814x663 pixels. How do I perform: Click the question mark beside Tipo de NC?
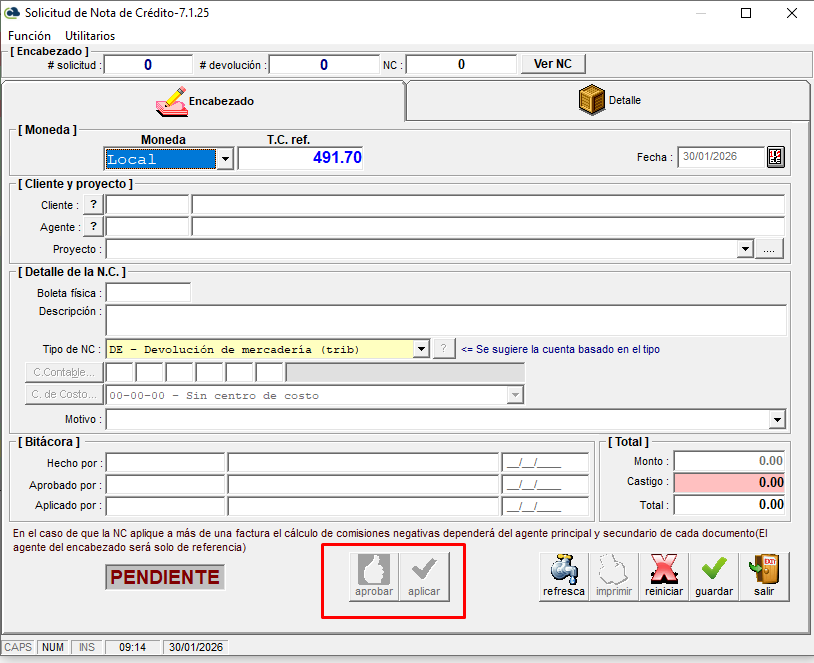443,349
